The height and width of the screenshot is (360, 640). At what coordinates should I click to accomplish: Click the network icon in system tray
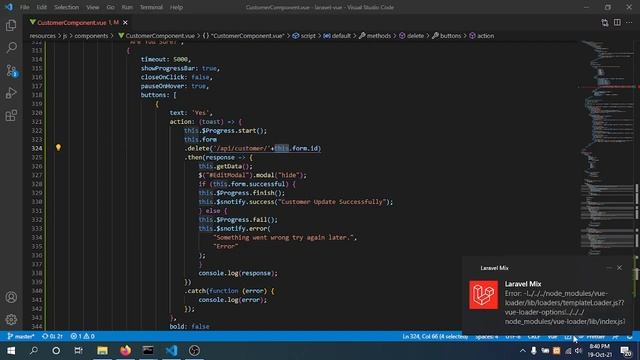tap(568, 351)
